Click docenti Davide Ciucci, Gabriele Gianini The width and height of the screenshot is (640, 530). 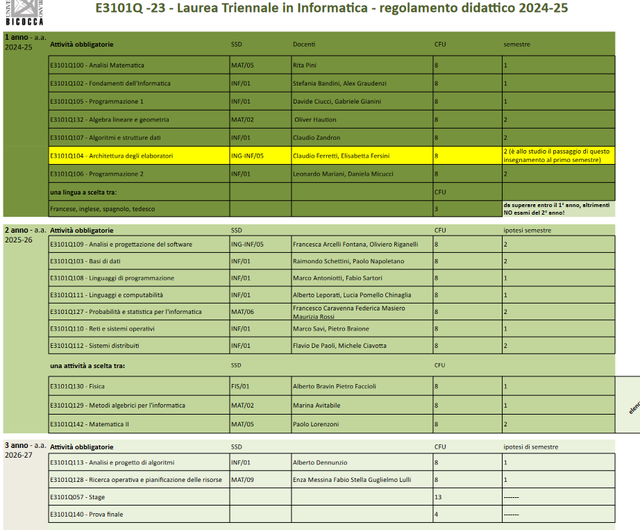(x=362, y=101)
